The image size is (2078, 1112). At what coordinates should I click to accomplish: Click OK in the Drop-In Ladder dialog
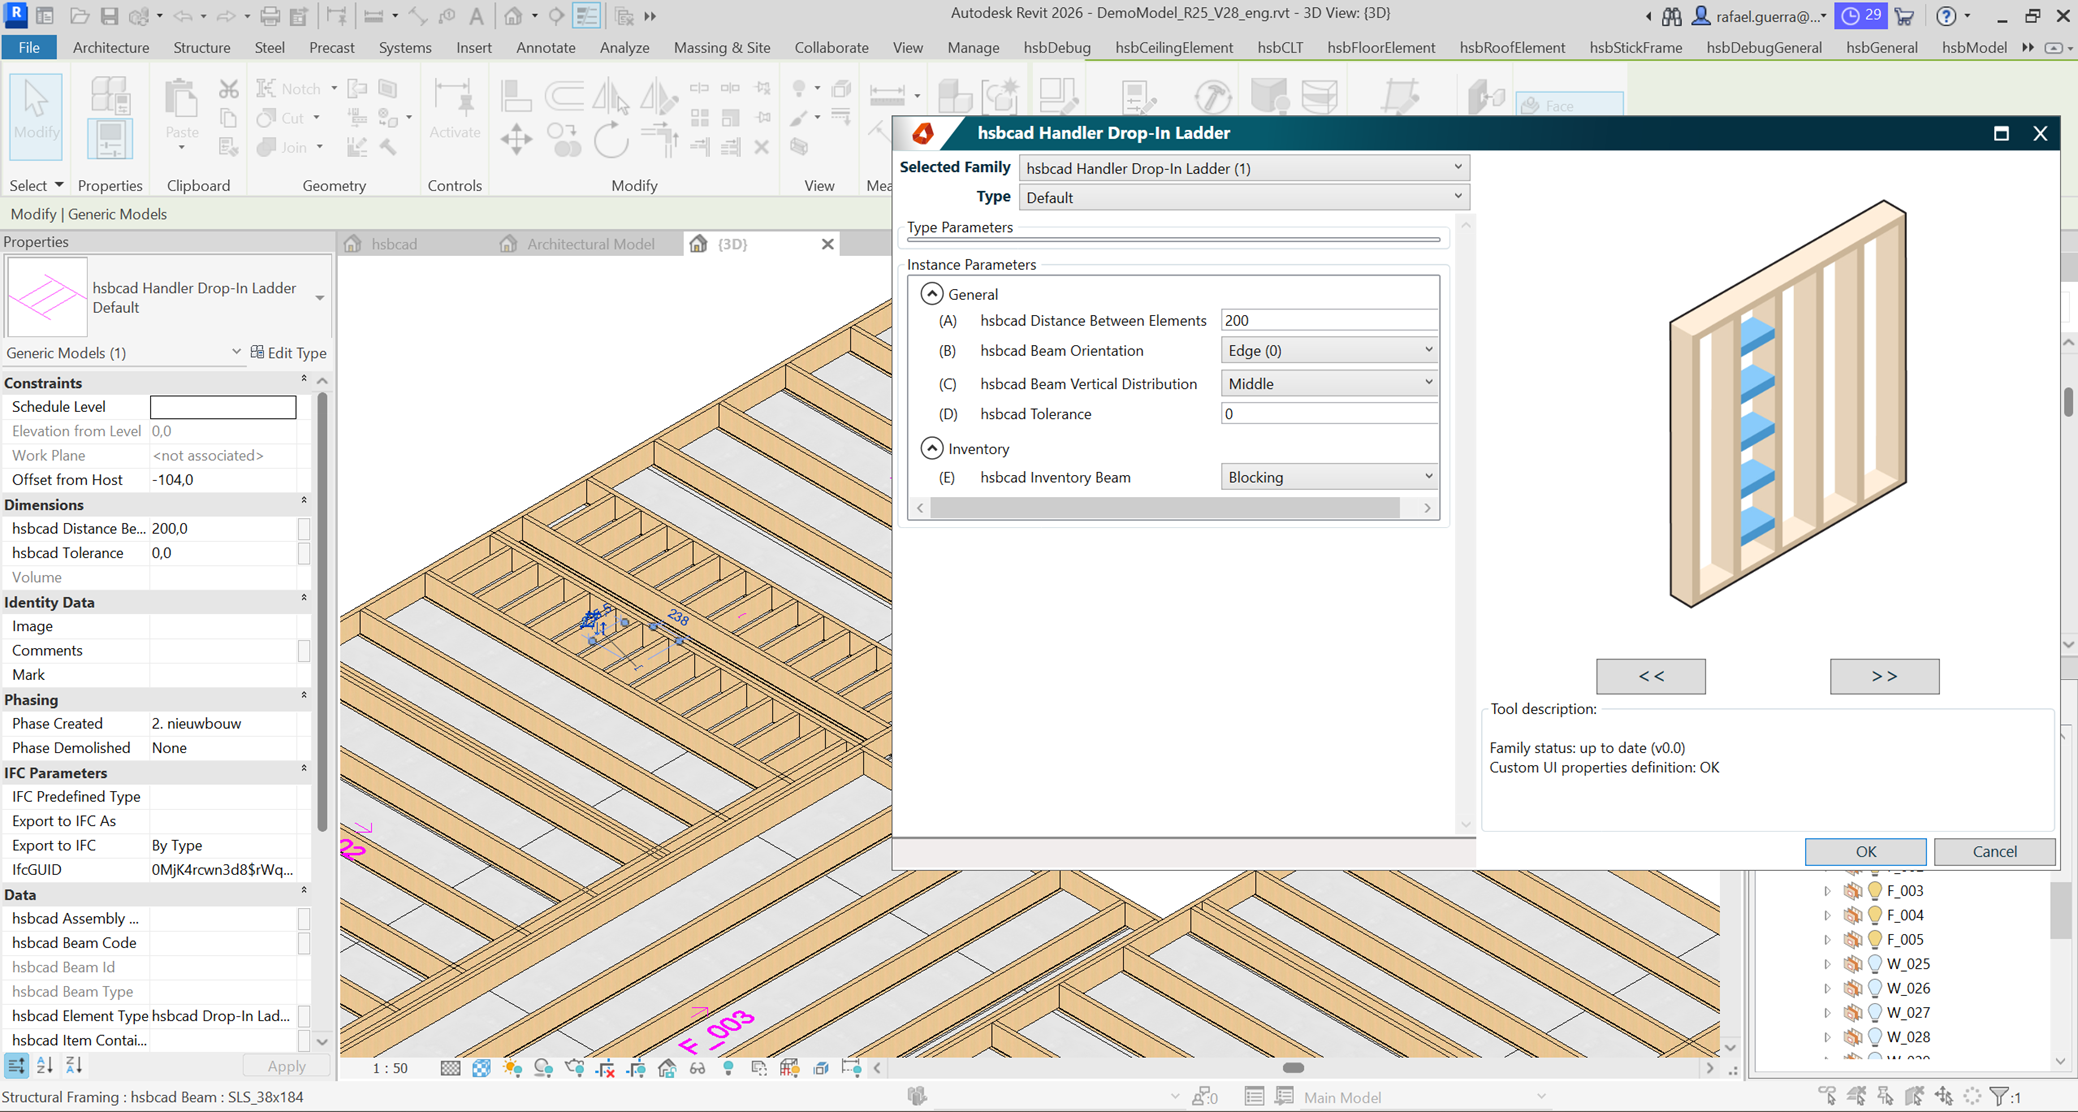click(x=1865, y=851)
